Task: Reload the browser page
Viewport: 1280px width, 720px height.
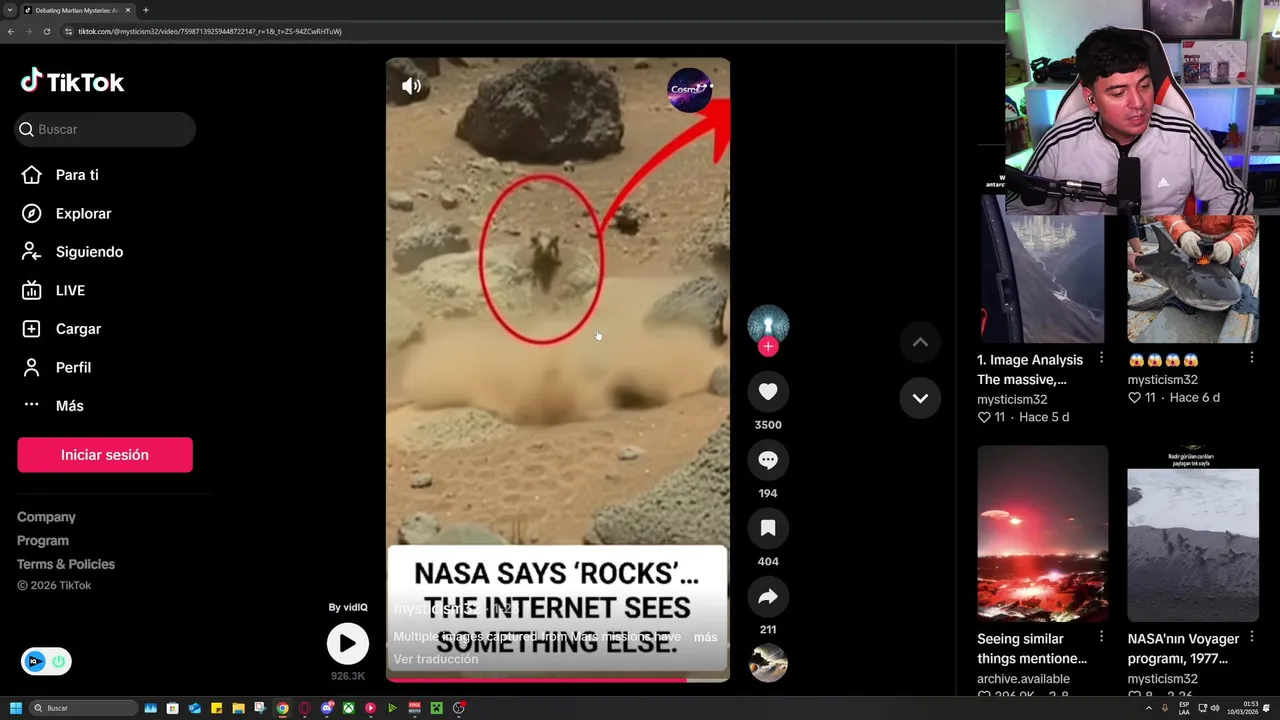Action: tap(47, 31)
